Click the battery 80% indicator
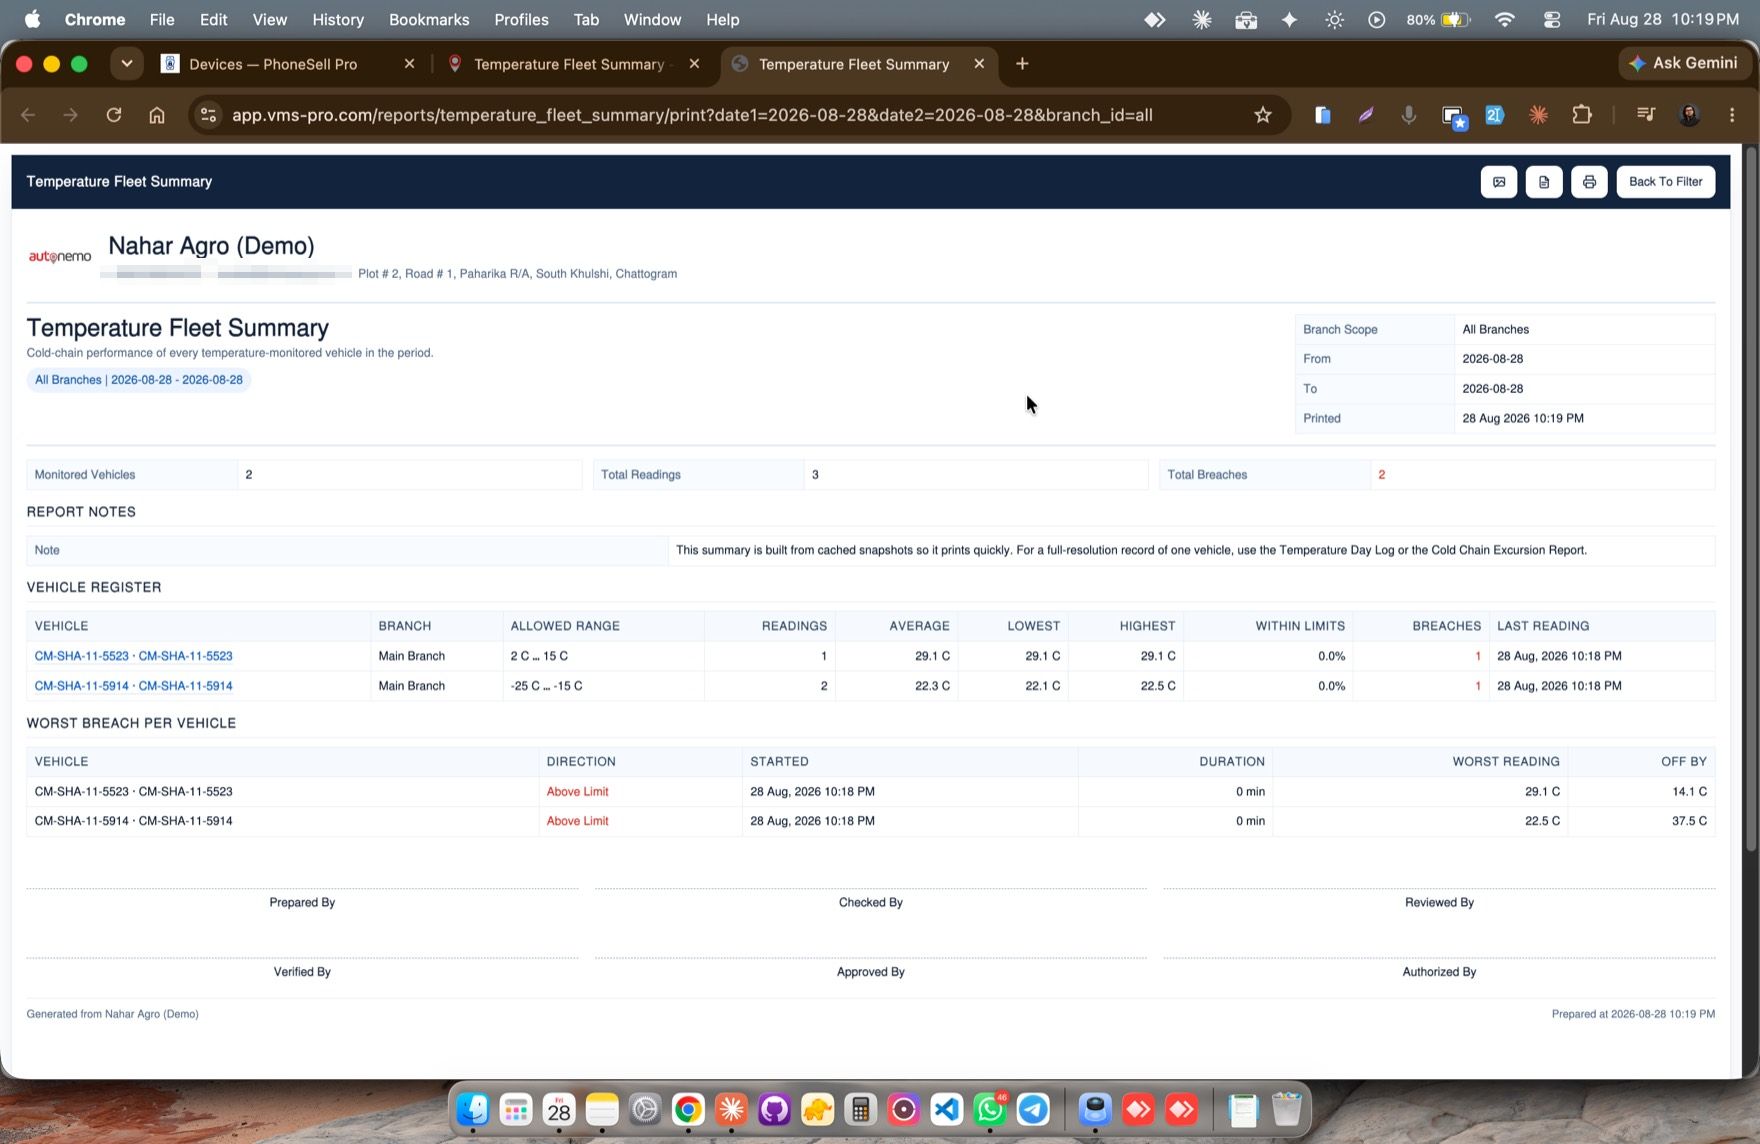The height and width of the screenshot is (1144, 1760). [1438, 19]
